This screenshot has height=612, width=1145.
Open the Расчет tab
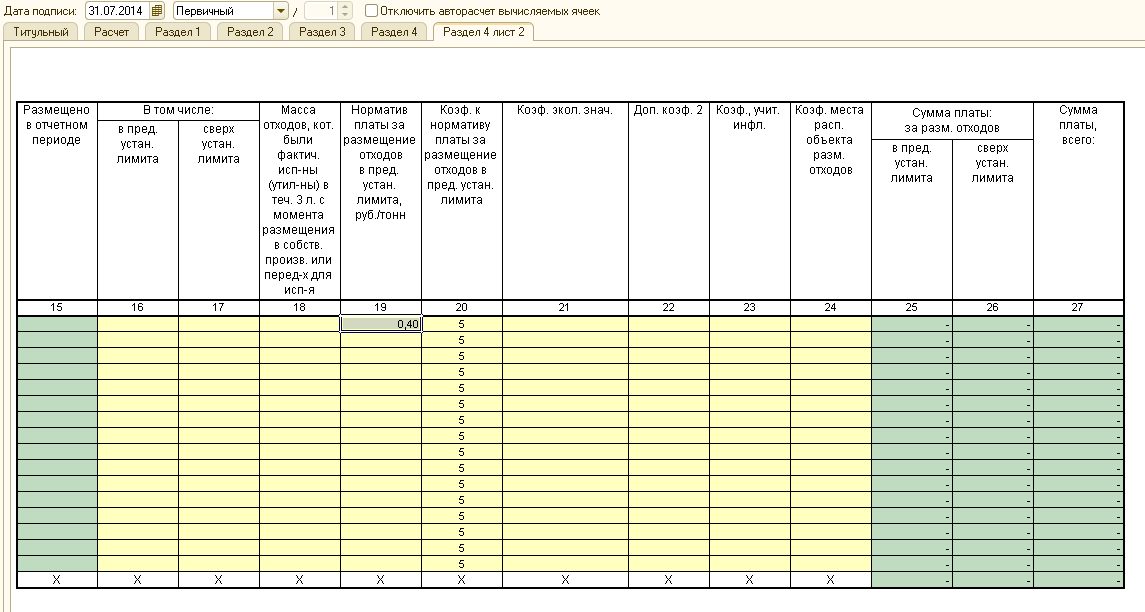[x=112, y=32]
